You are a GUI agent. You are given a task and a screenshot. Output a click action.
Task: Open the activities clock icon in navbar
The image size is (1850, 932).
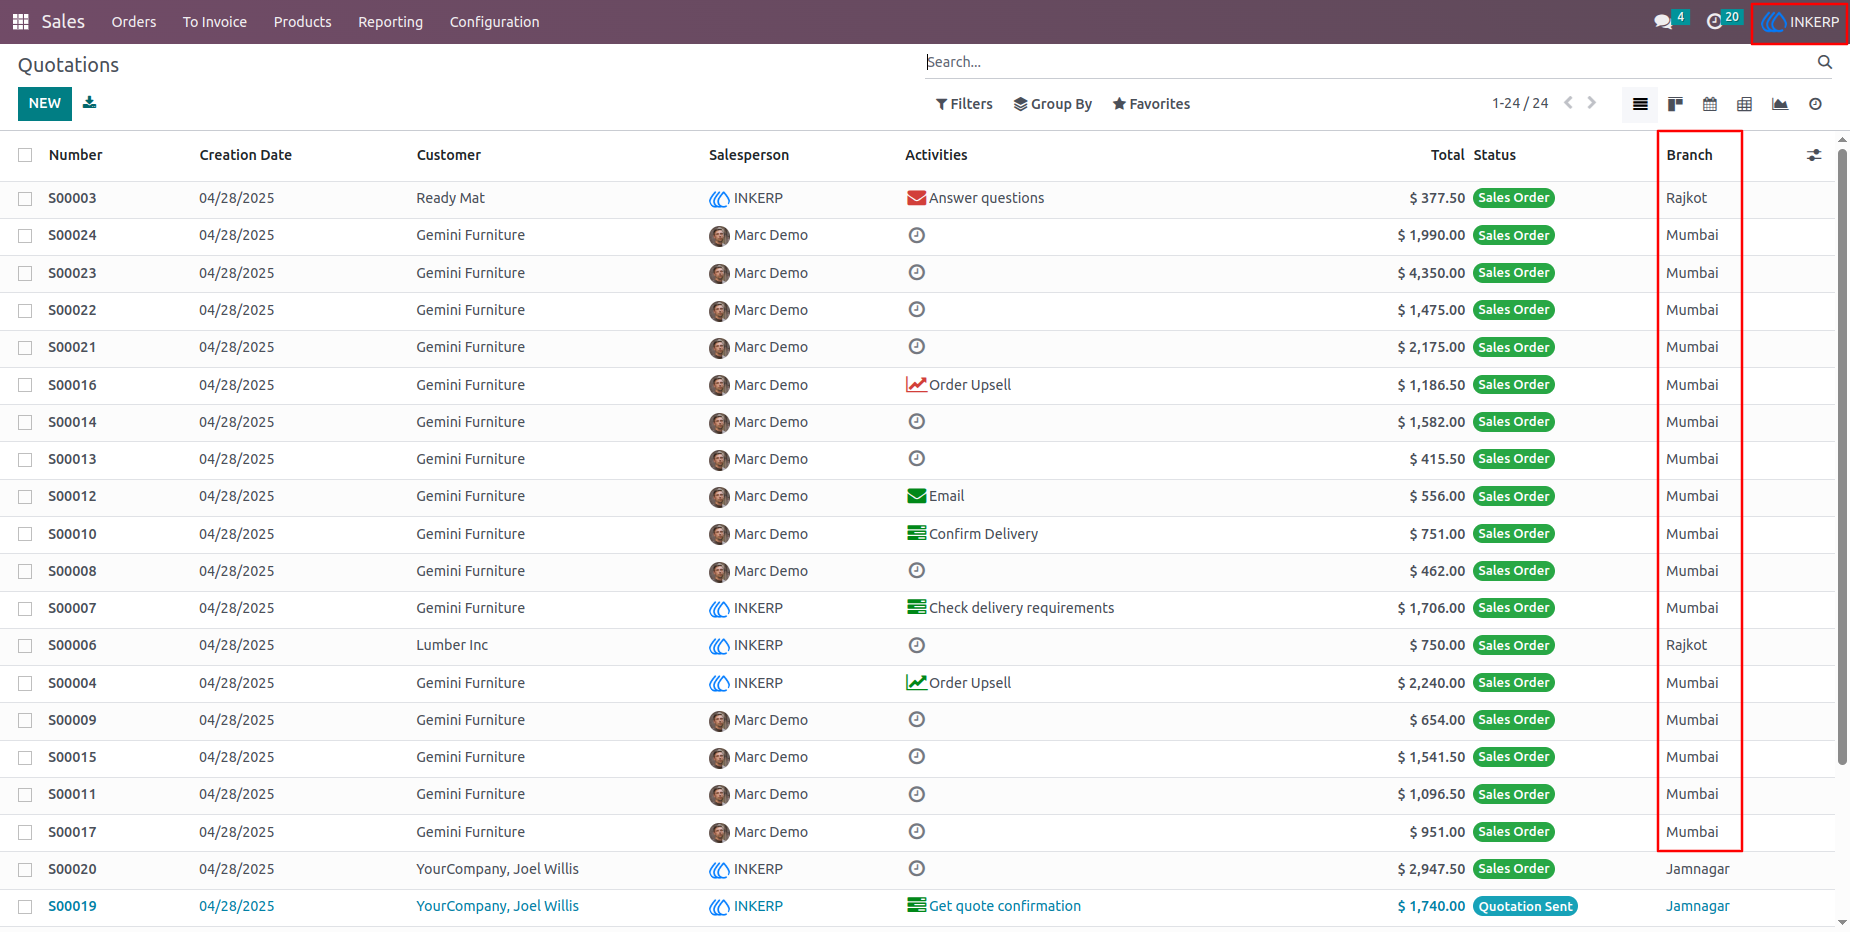click(1715, 22)
